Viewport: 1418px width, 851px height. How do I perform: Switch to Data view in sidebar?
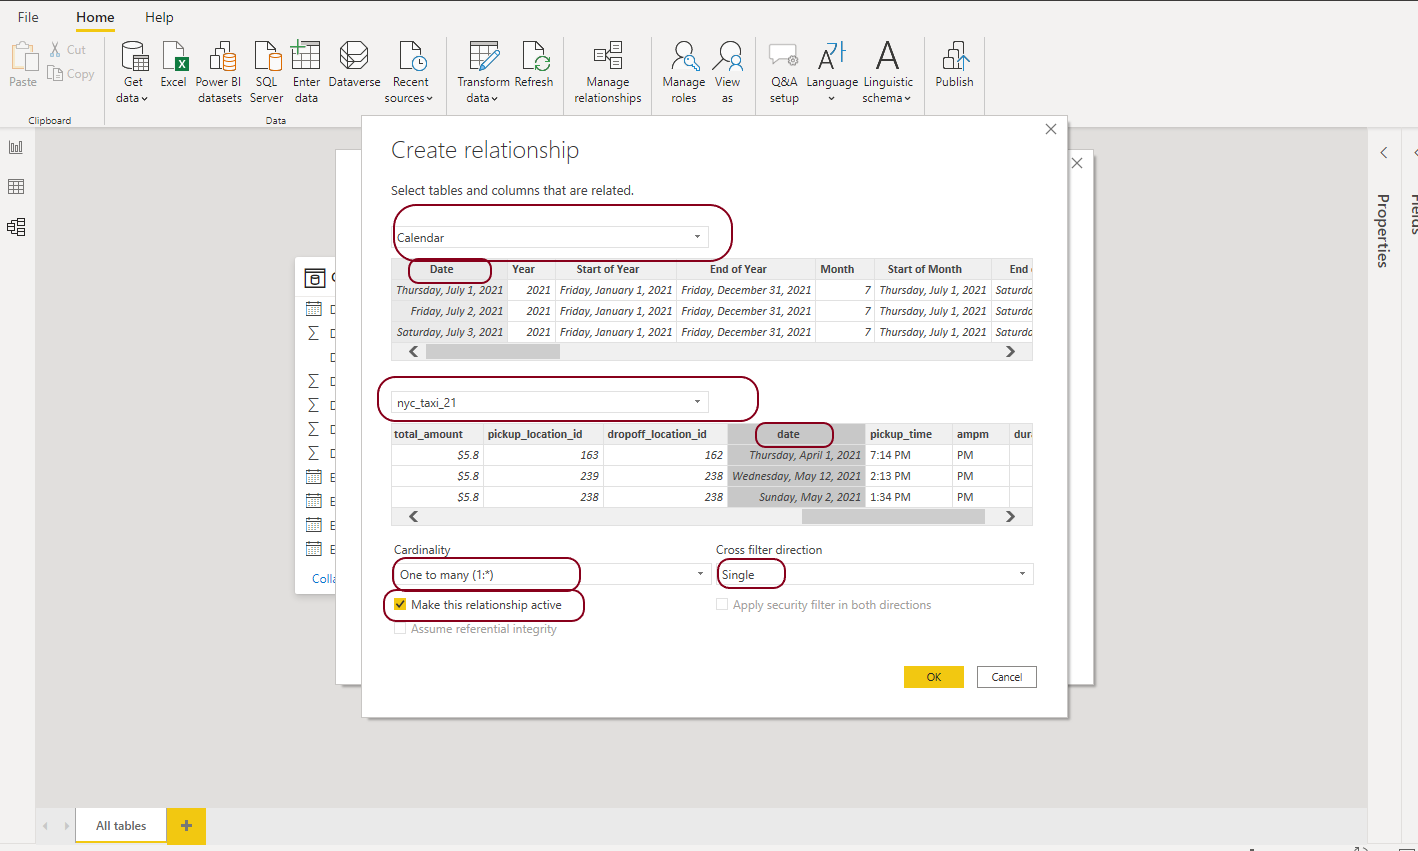16,187
